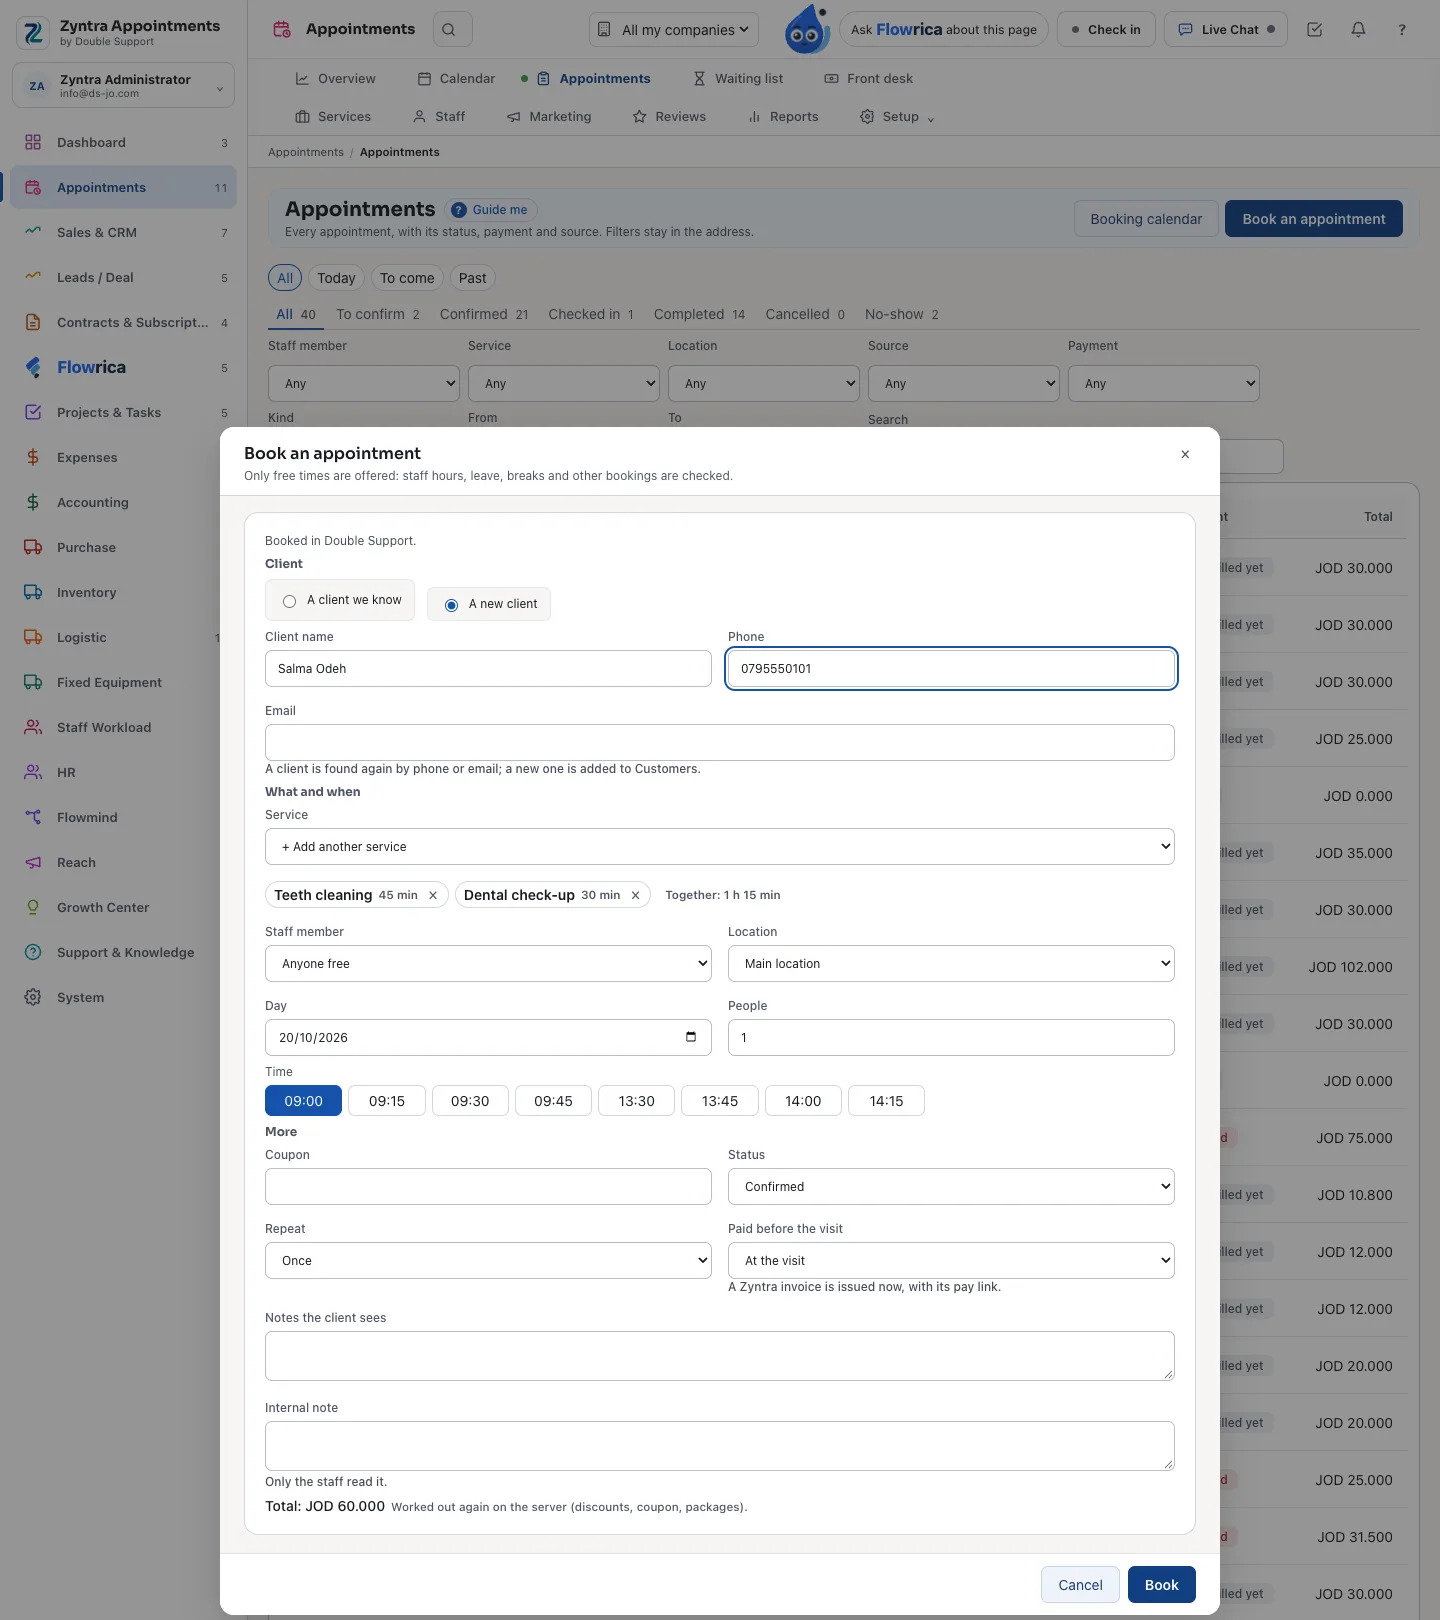Click the Flowrica droplet mascot icon
The image size is (1440, 1620).
807,30
